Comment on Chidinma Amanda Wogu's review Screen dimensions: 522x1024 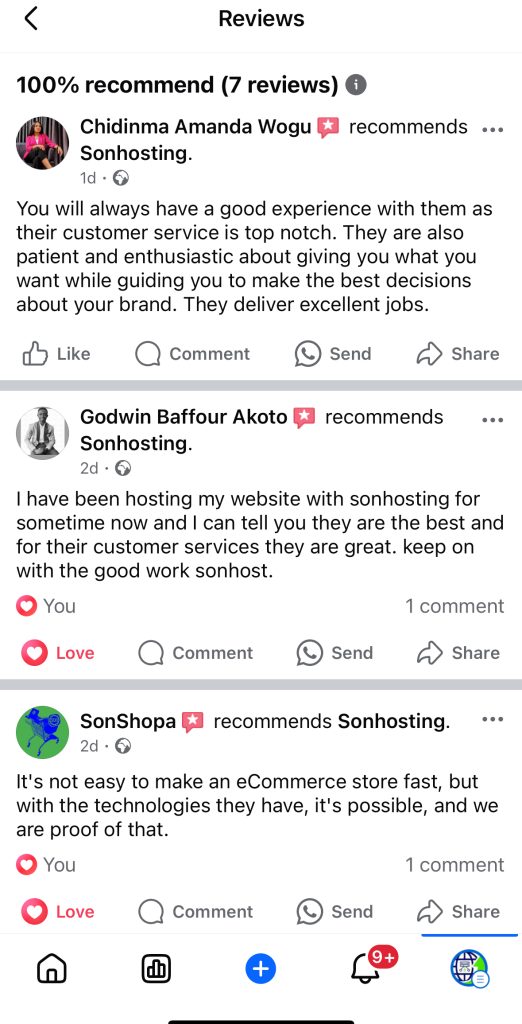click(x=193, y=354)
